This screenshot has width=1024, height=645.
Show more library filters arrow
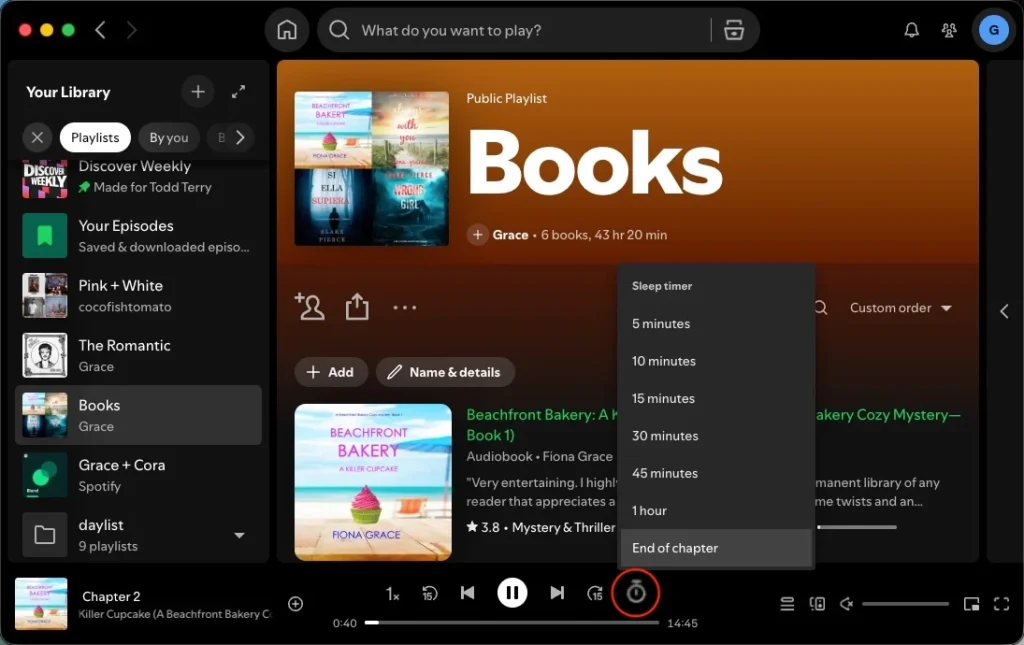[240, 138]
